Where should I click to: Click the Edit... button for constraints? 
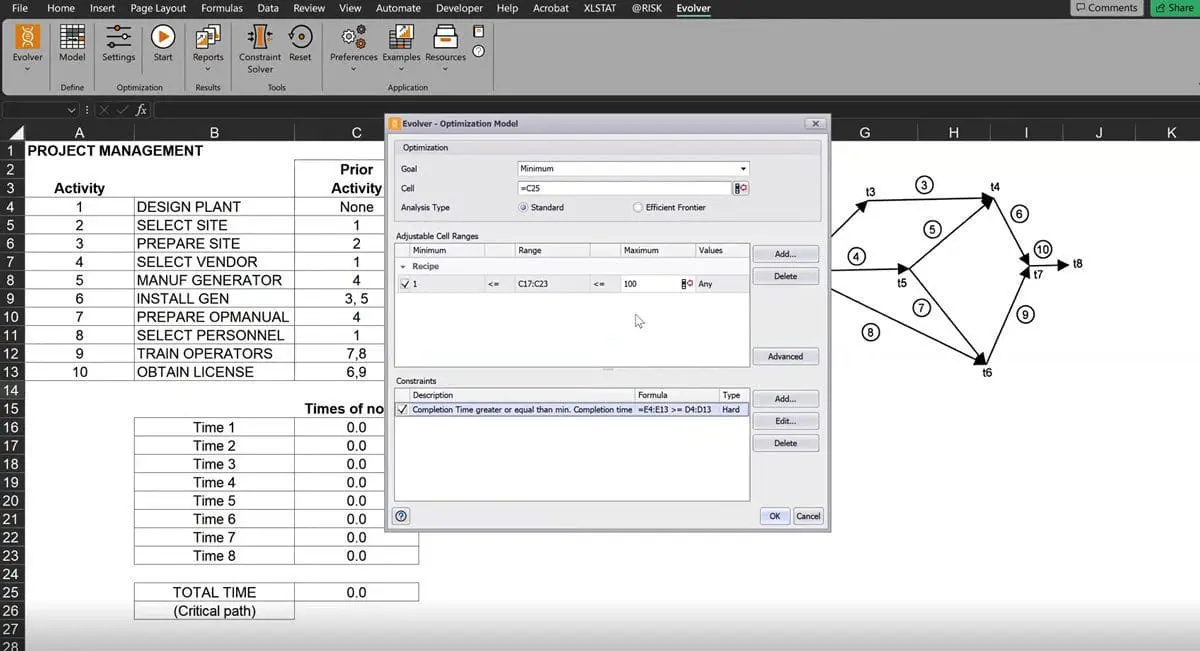tap(785, 421)
